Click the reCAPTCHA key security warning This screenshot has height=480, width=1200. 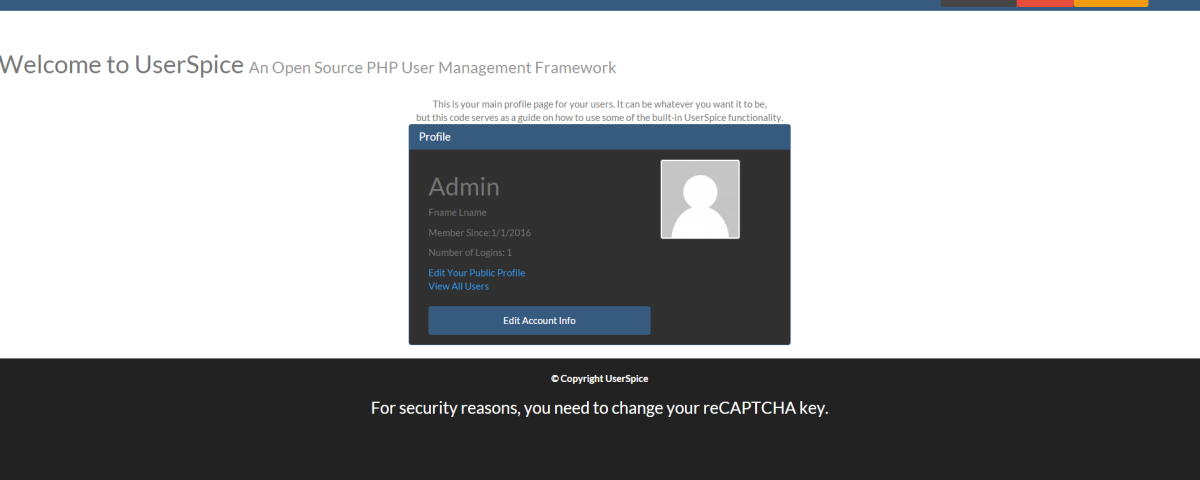(599, 408)
